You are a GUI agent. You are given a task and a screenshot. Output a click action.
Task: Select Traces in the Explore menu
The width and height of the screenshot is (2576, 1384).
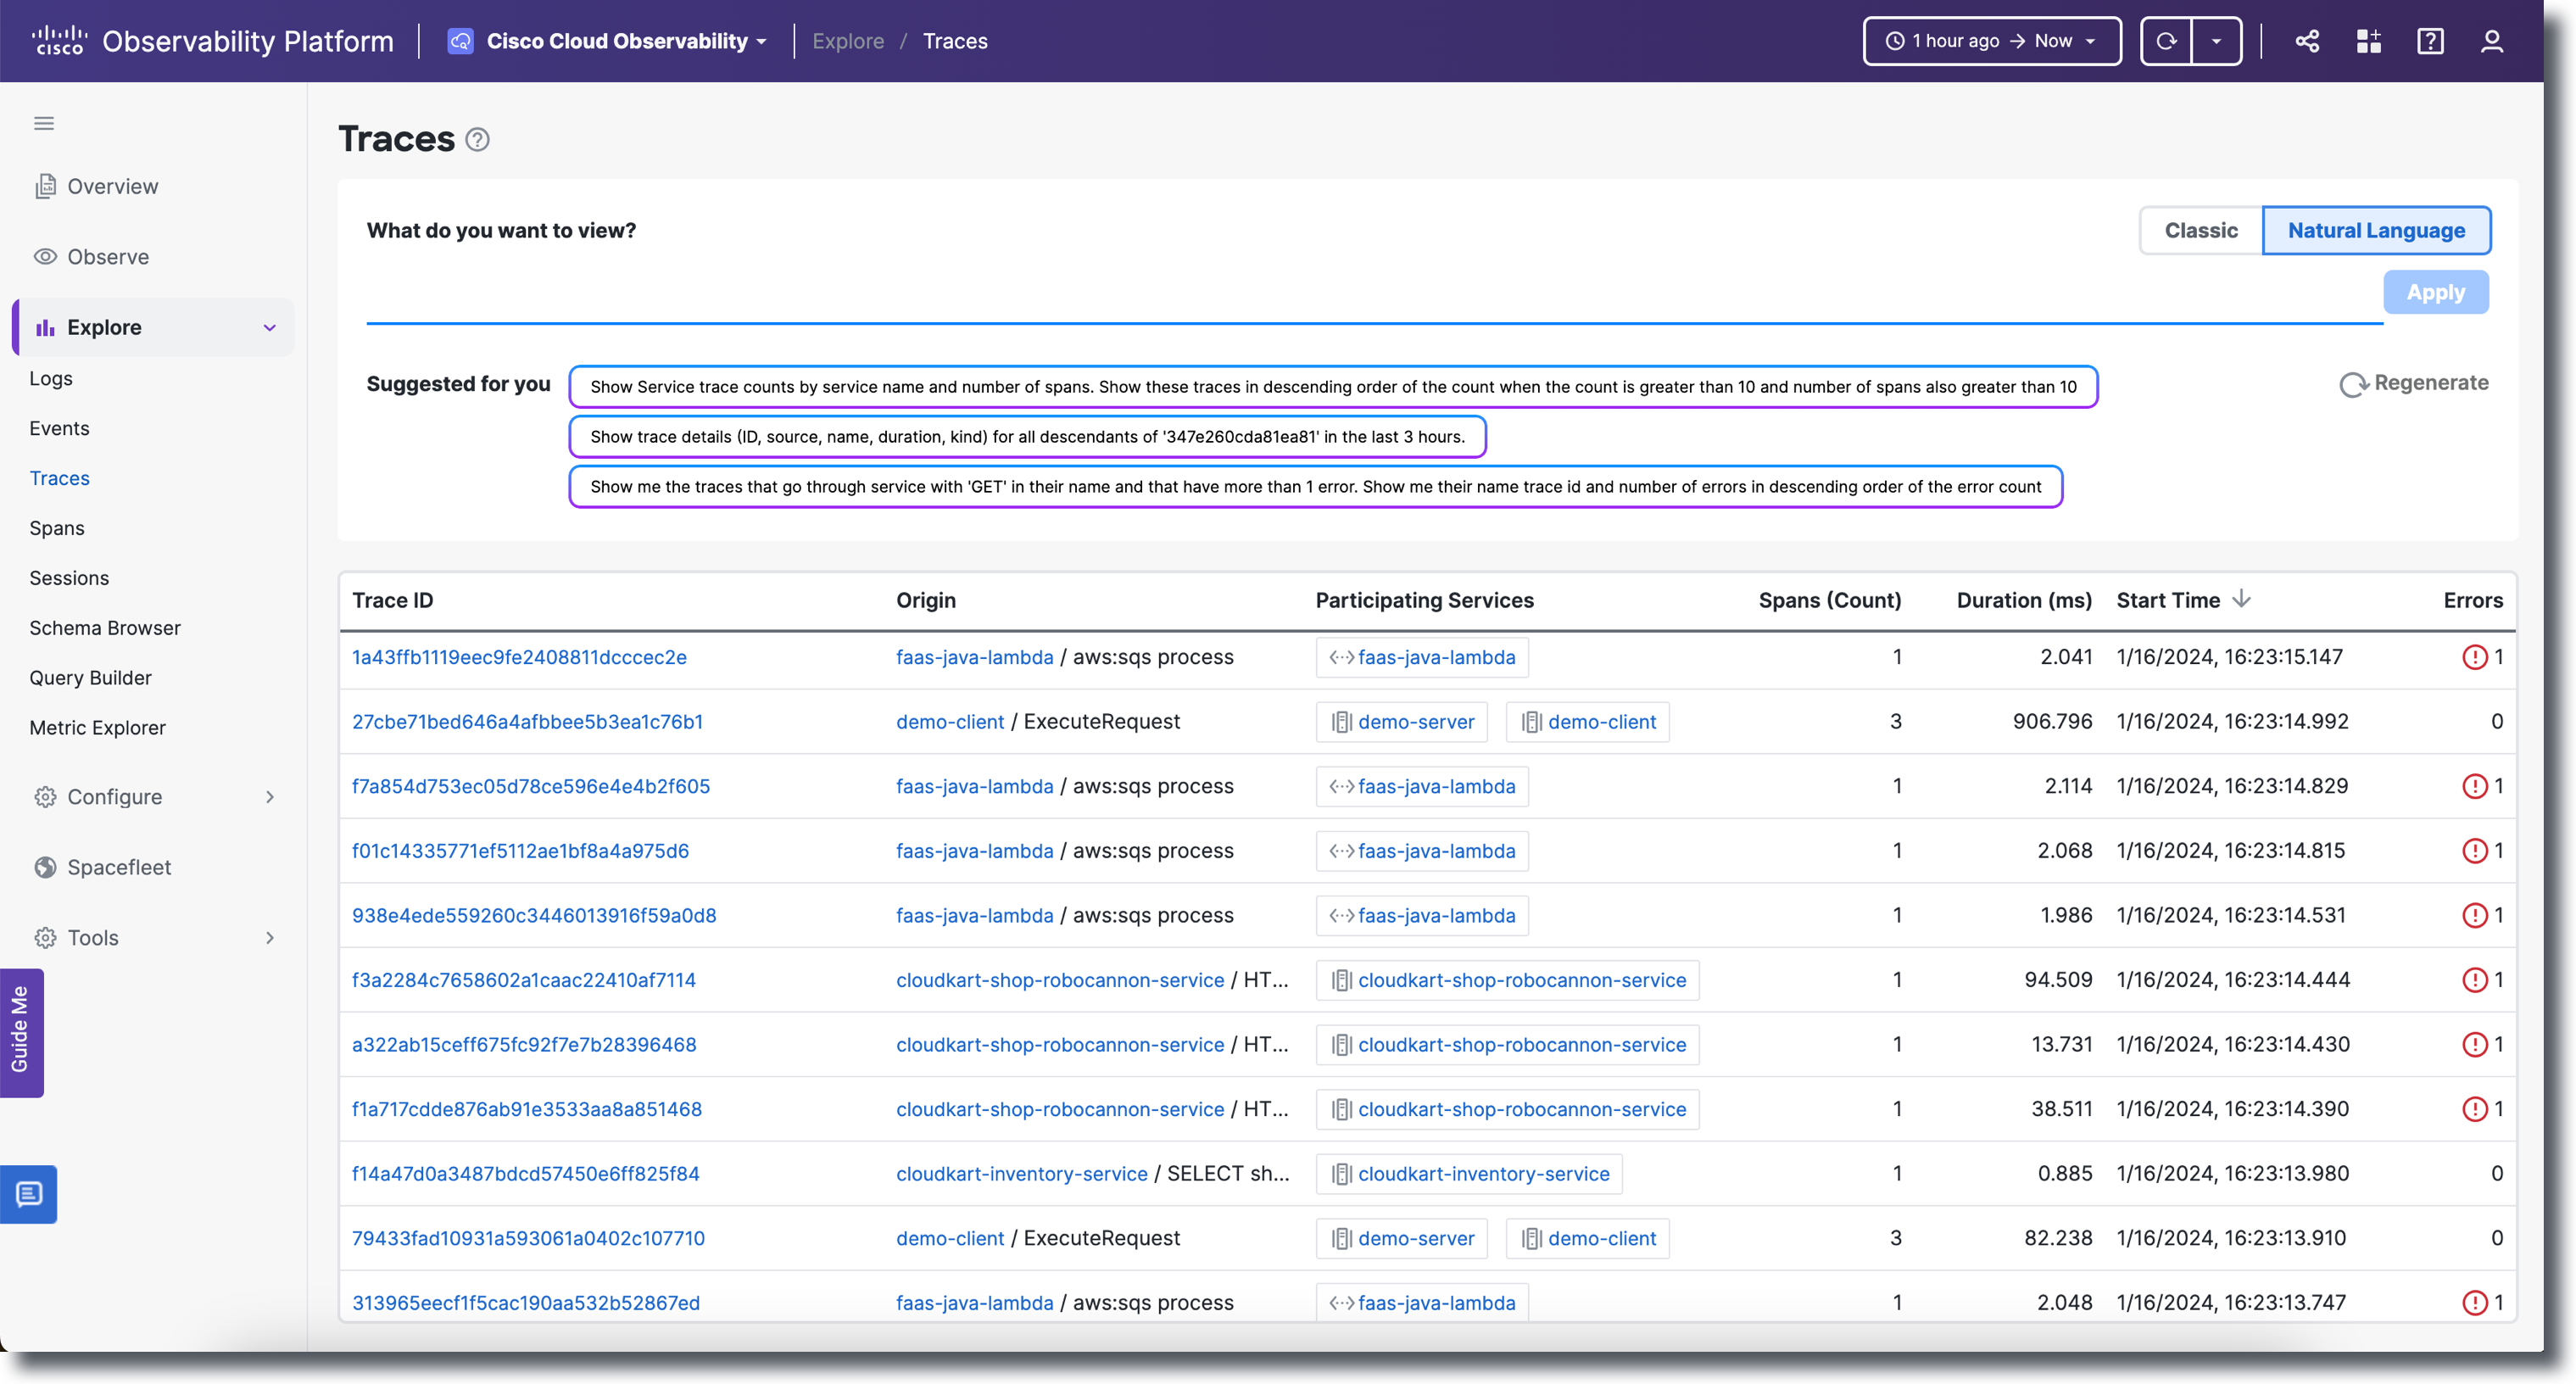(59, 478)
